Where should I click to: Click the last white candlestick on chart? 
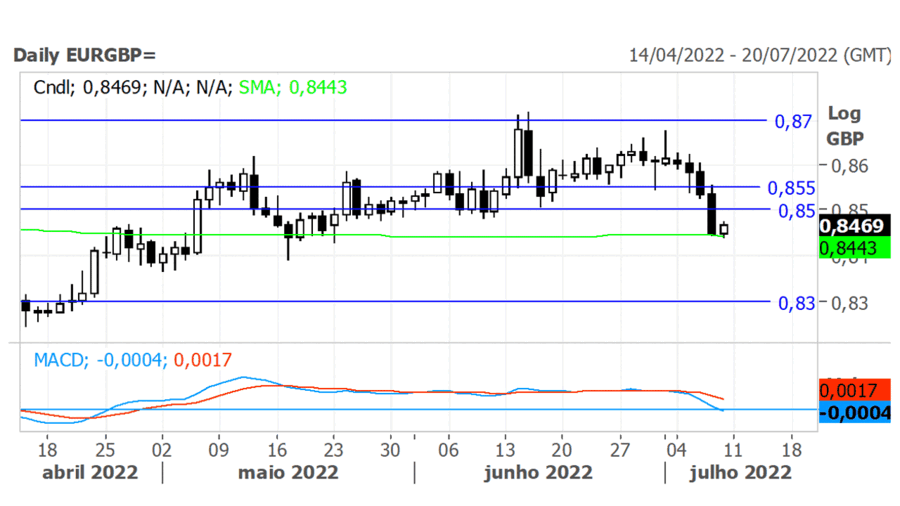[x=724, y=230]
